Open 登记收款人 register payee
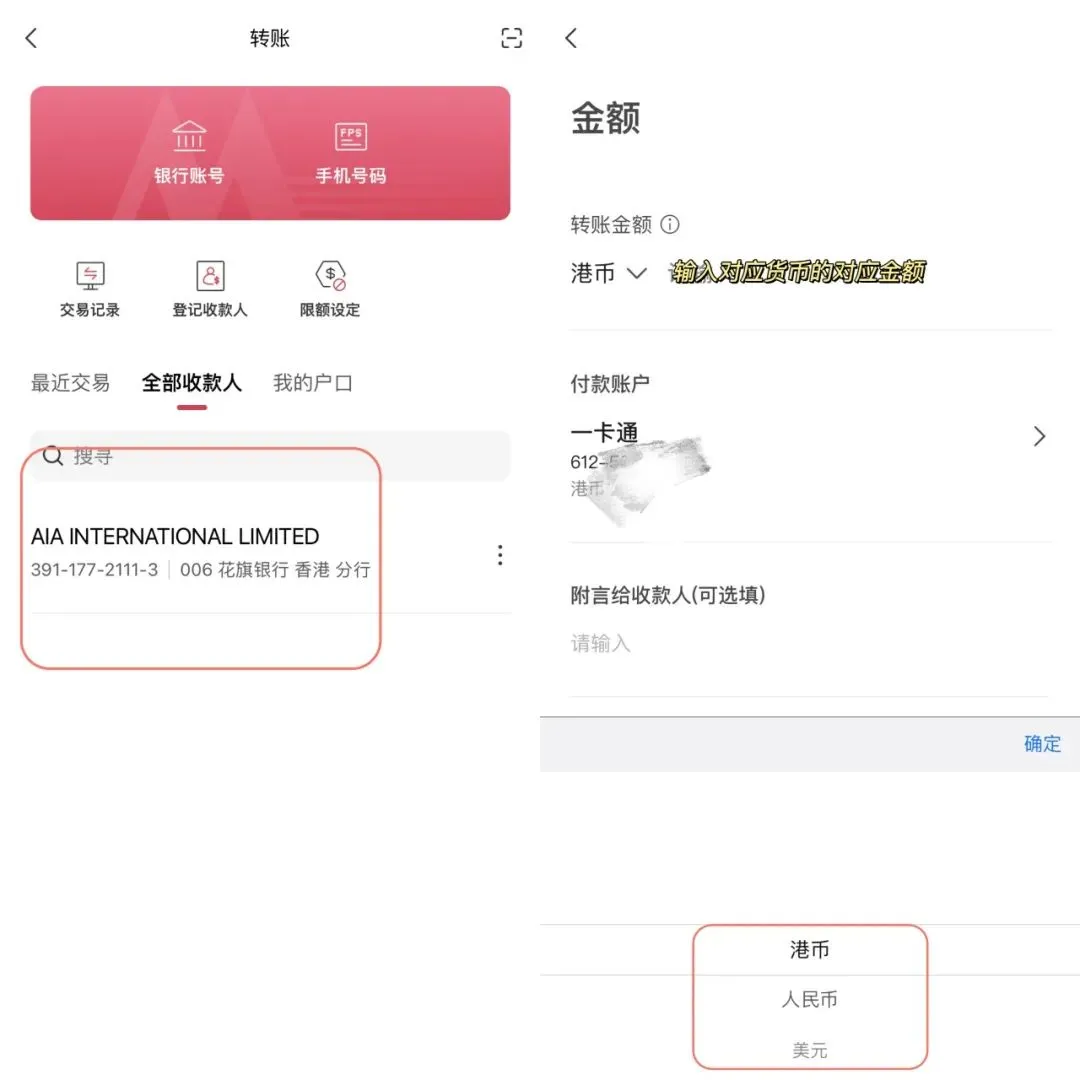1080x1080 pixels. pyautogui.click(x=209, y=289)
